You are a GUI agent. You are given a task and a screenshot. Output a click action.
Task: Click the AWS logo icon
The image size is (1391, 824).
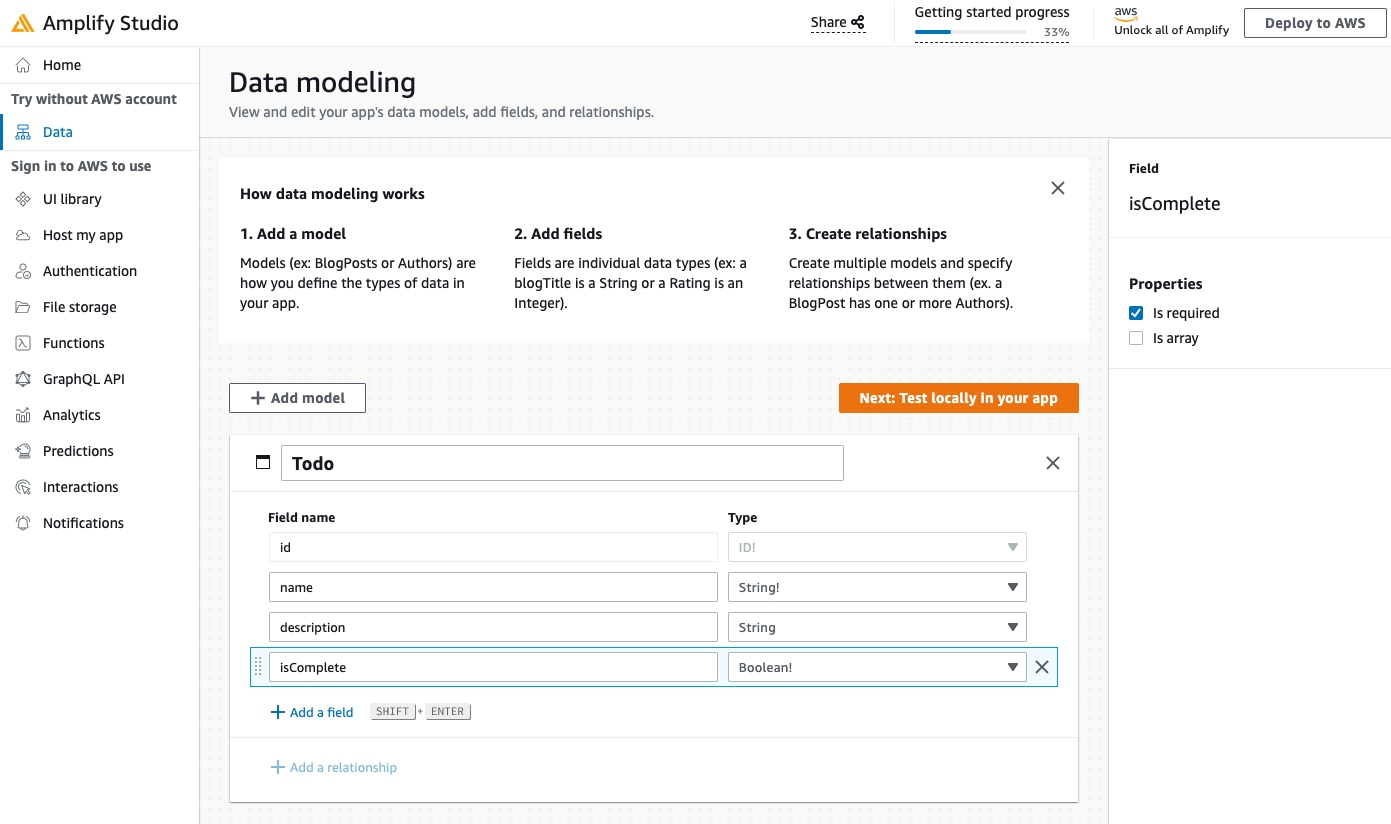(x=1126, y=13)
